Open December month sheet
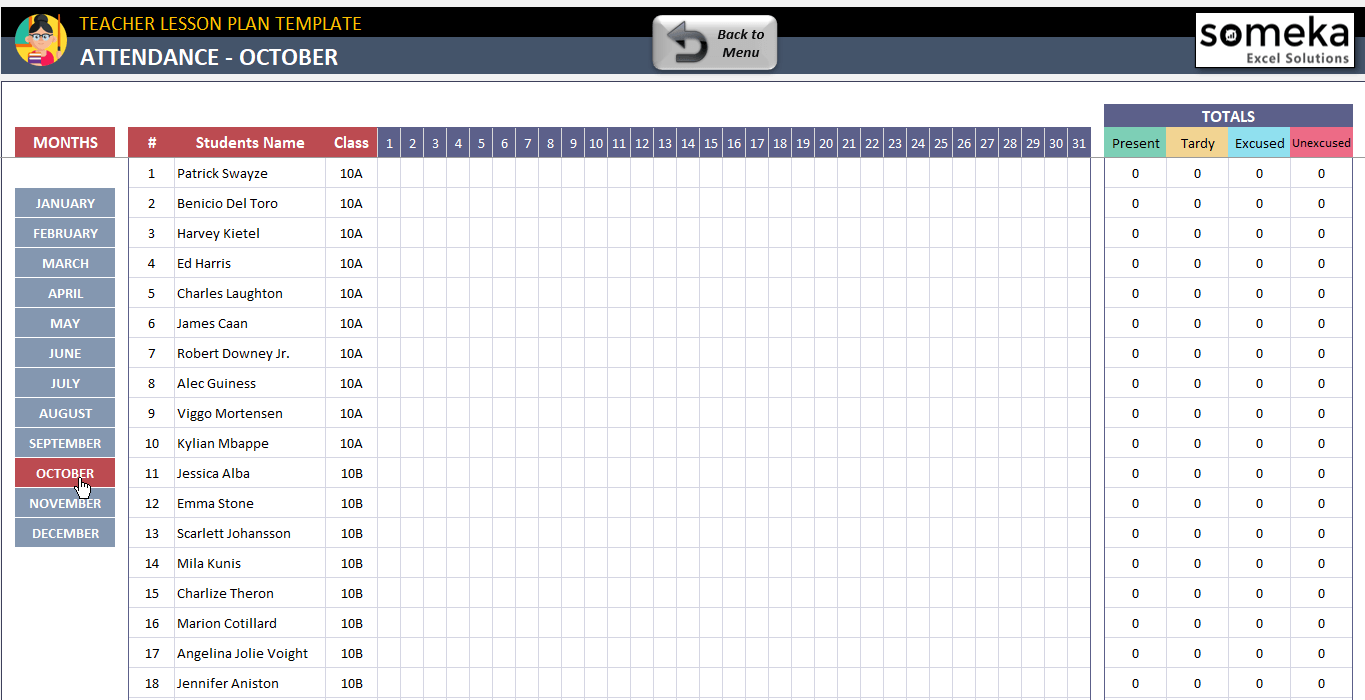Image resolution: width=1365 pixels, height=700 pixels. pyautogui.click(x=65, y=533)
